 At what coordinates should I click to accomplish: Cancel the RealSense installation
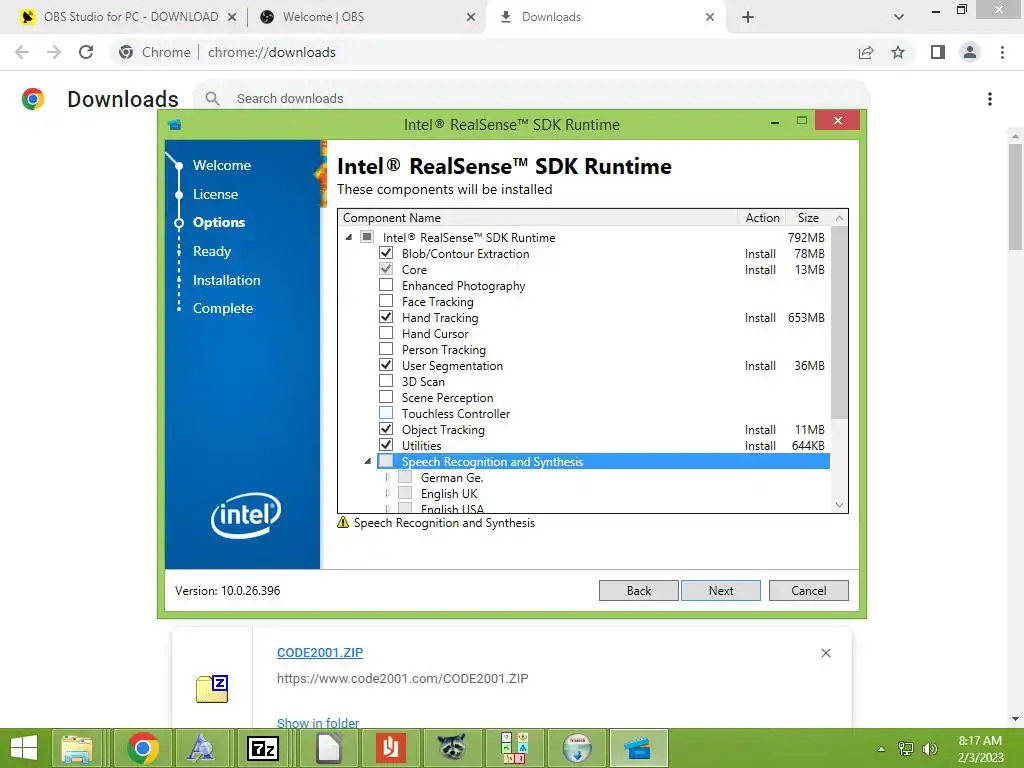[808, 590]
